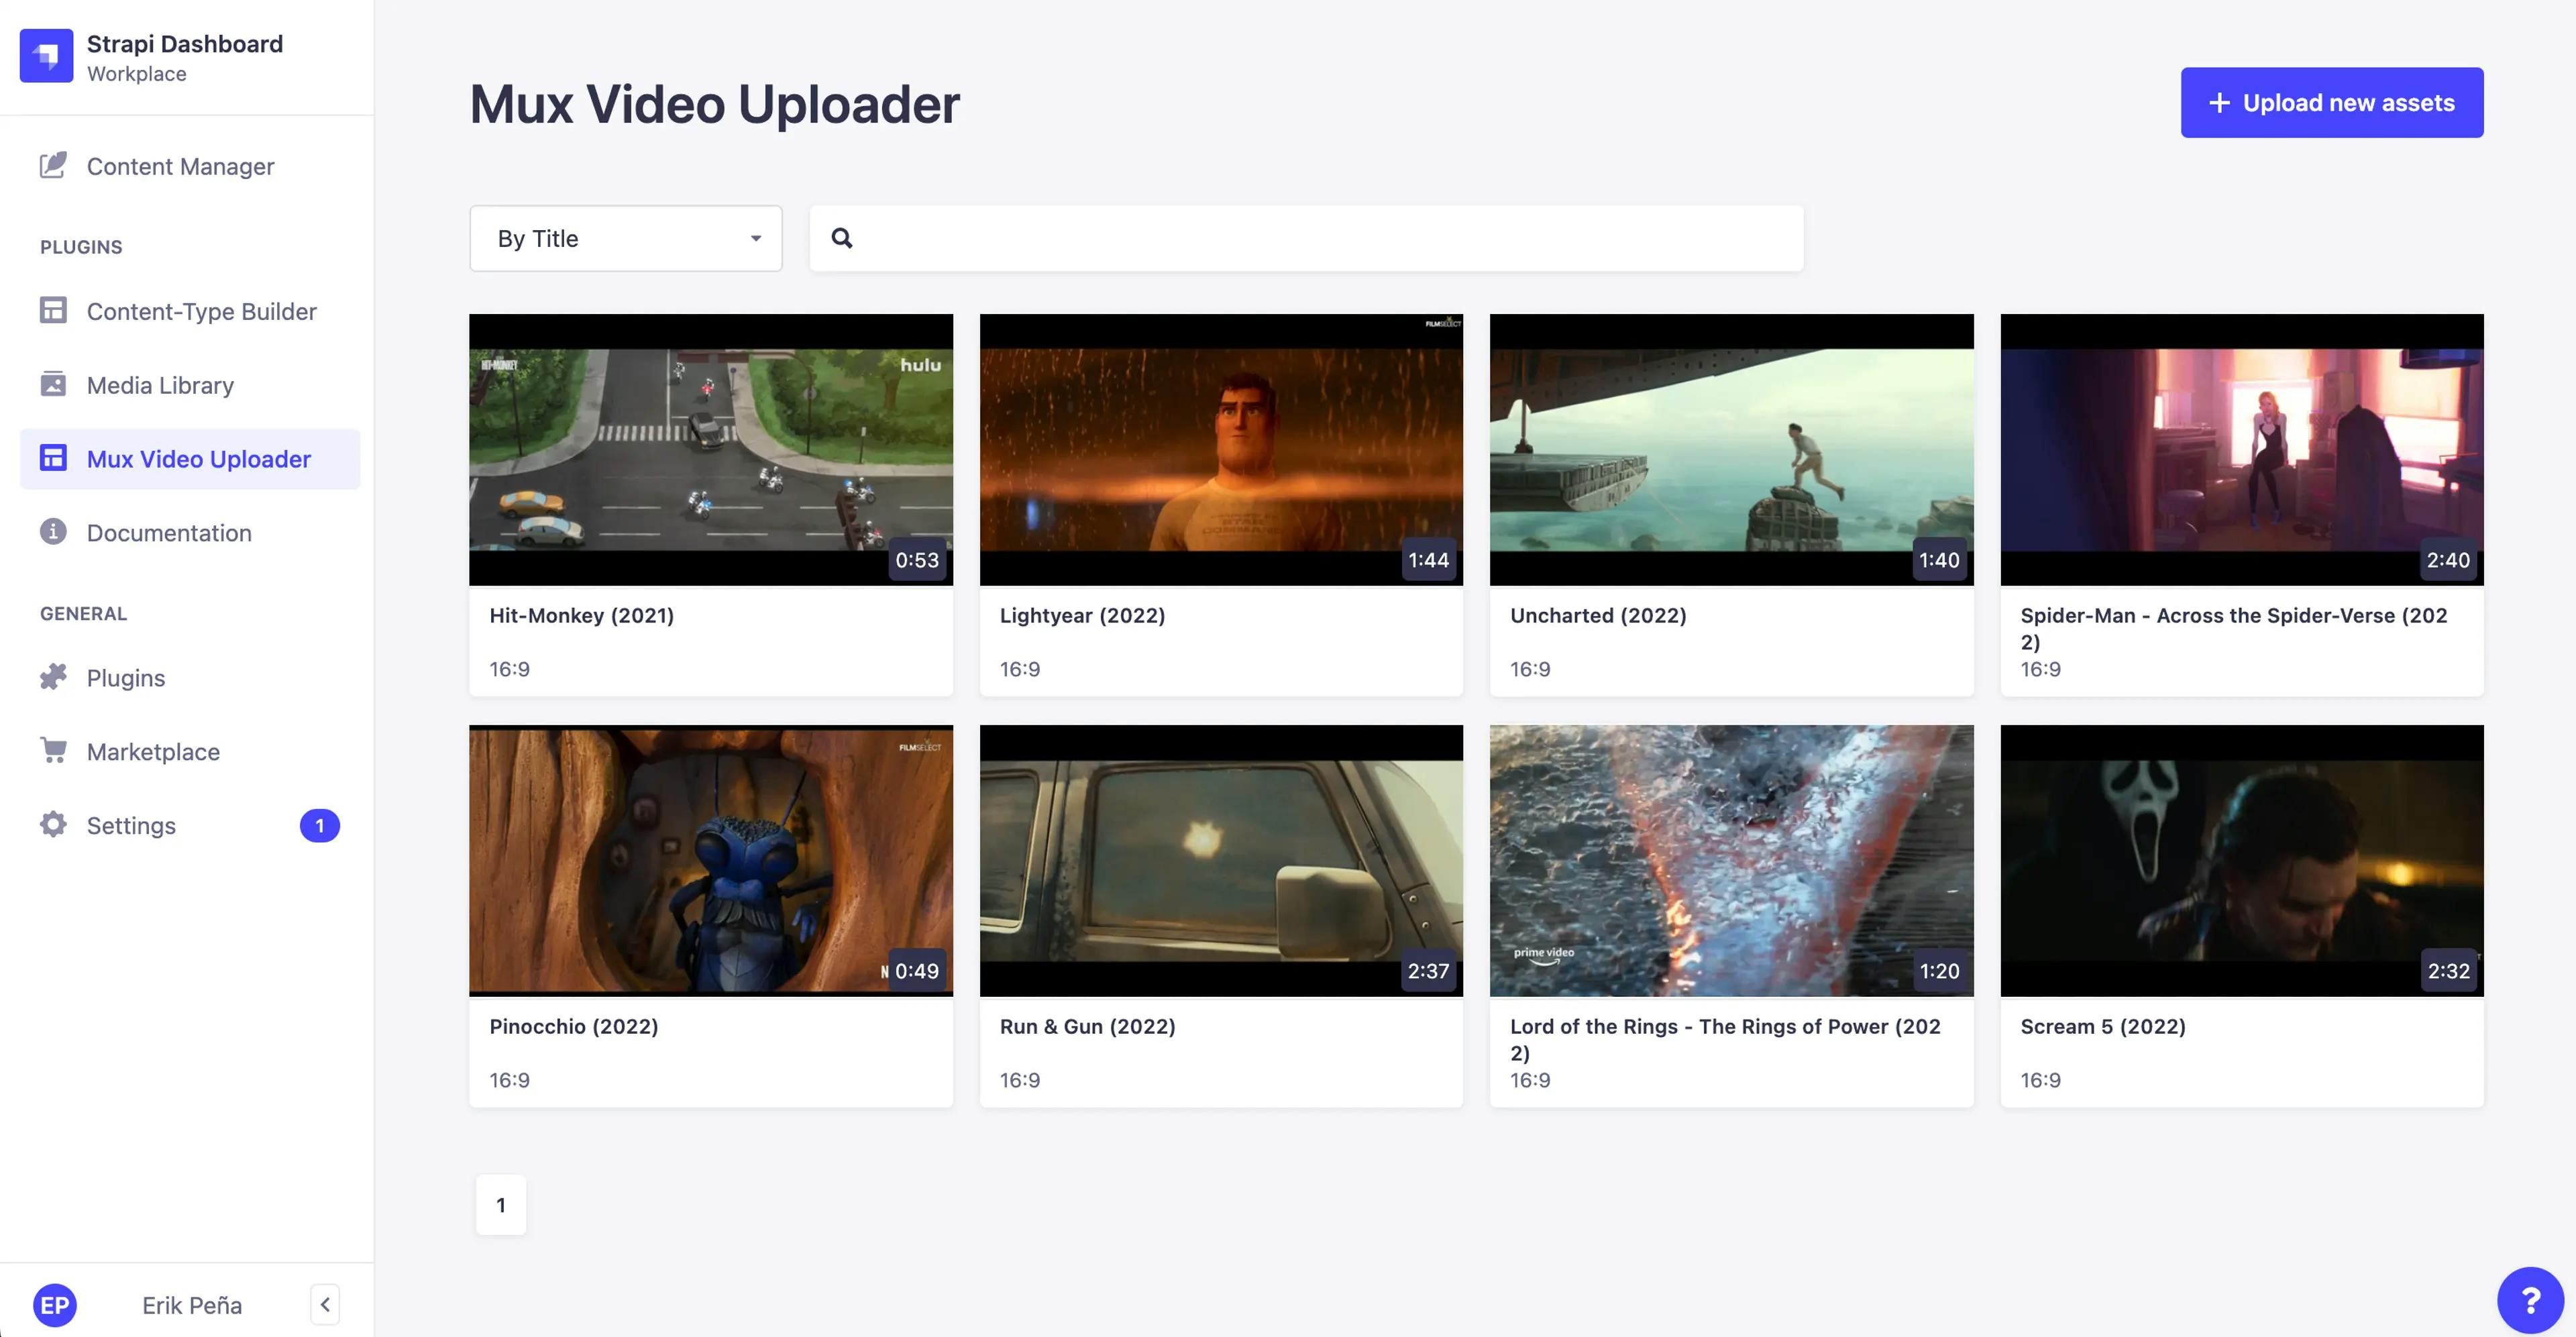
Task: Select the Content-Type Builder plugin icon
Action: tap(53, 311)
